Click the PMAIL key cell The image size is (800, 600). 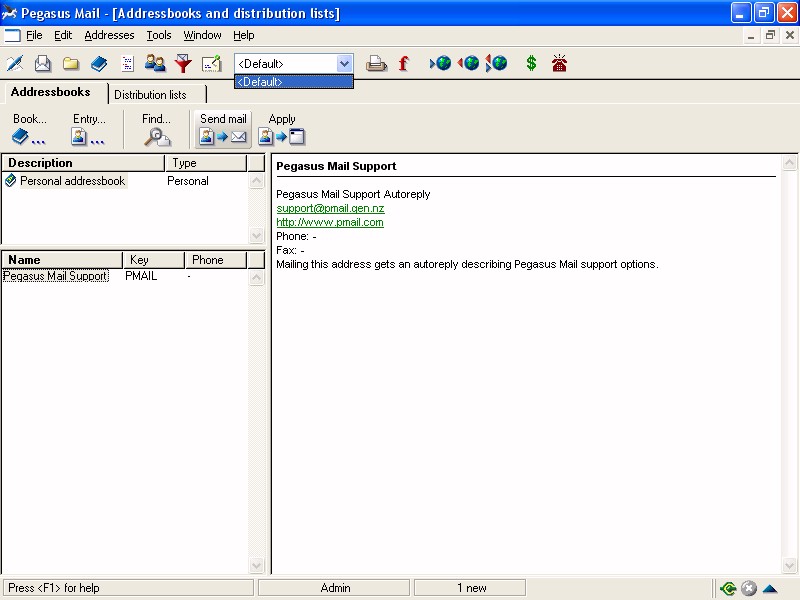coord(141,276)
